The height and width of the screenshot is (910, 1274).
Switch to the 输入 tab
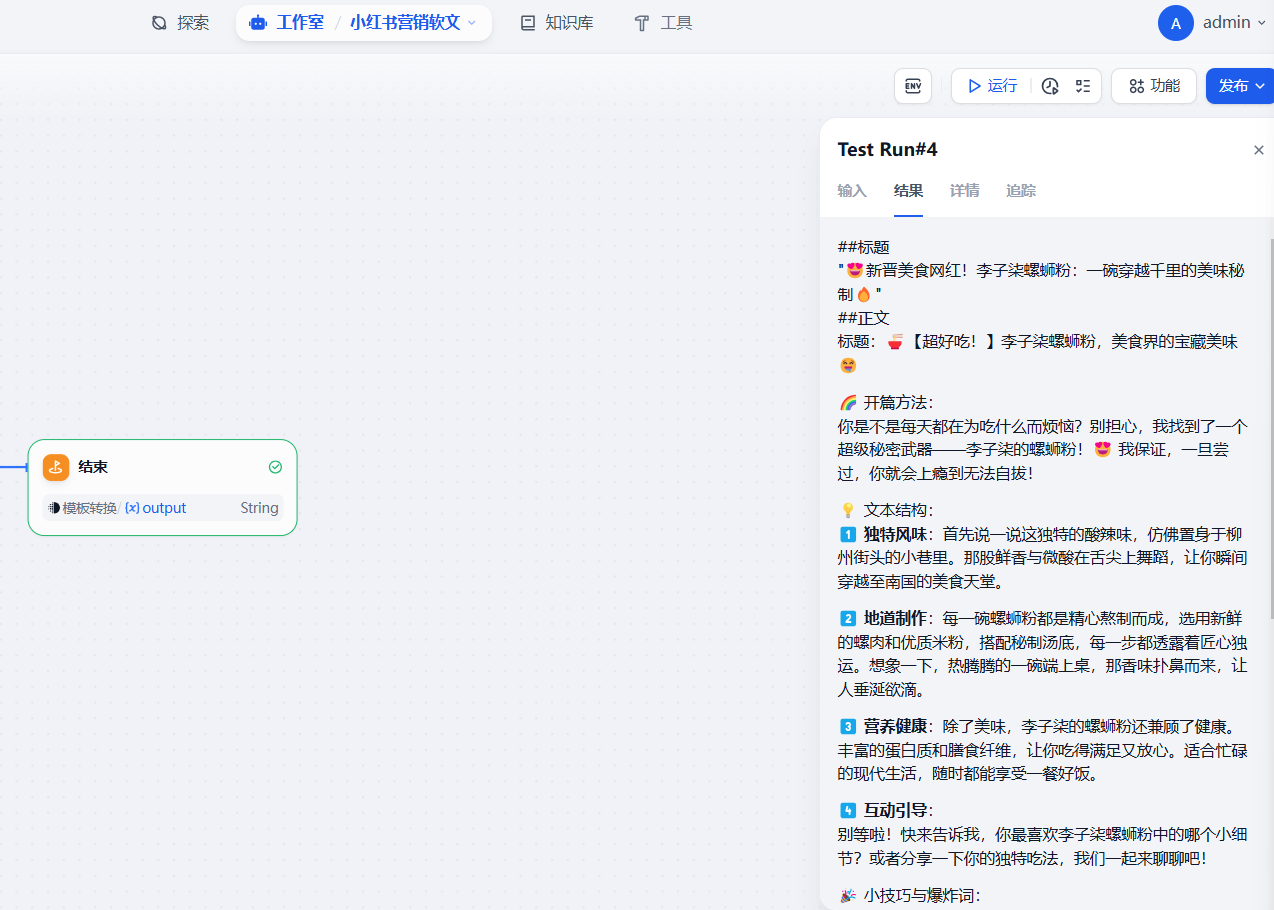coord(852,191)
